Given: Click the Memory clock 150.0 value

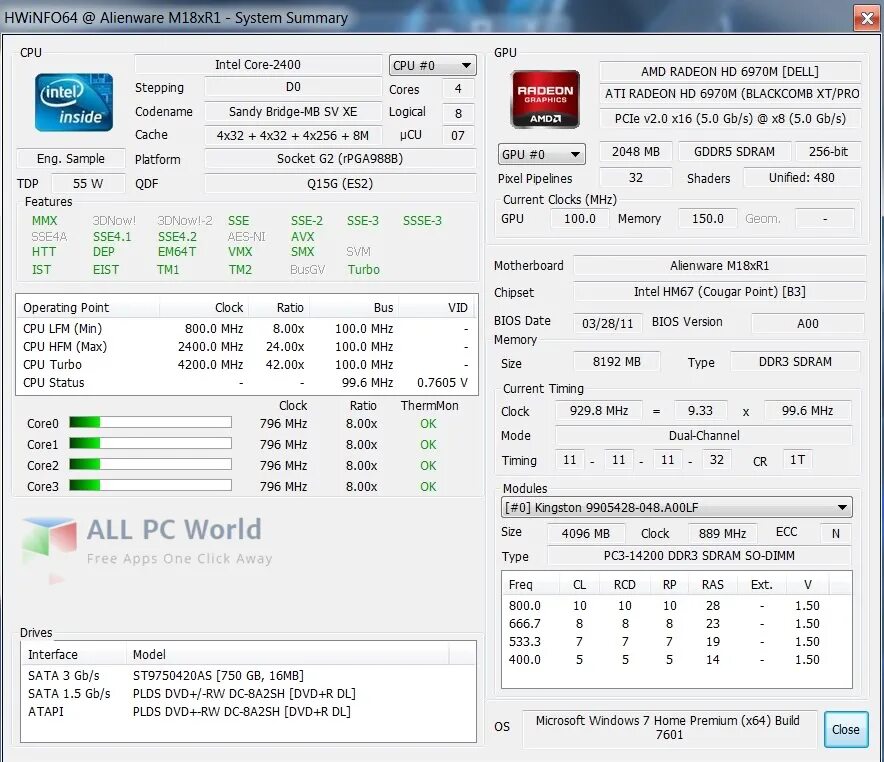Looking at the screenshot, I should coord(708,219).
